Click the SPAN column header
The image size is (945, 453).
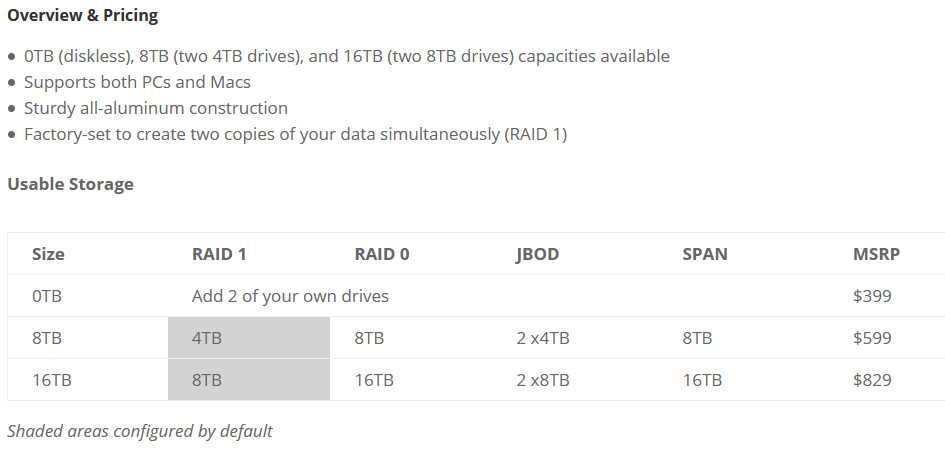pos(705,254)
